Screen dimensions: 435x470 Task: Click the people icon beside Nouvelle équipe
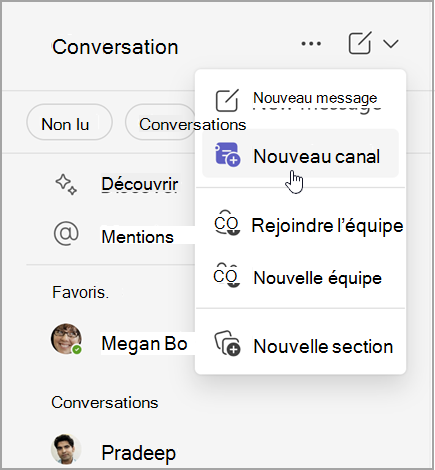click(227, 276)
